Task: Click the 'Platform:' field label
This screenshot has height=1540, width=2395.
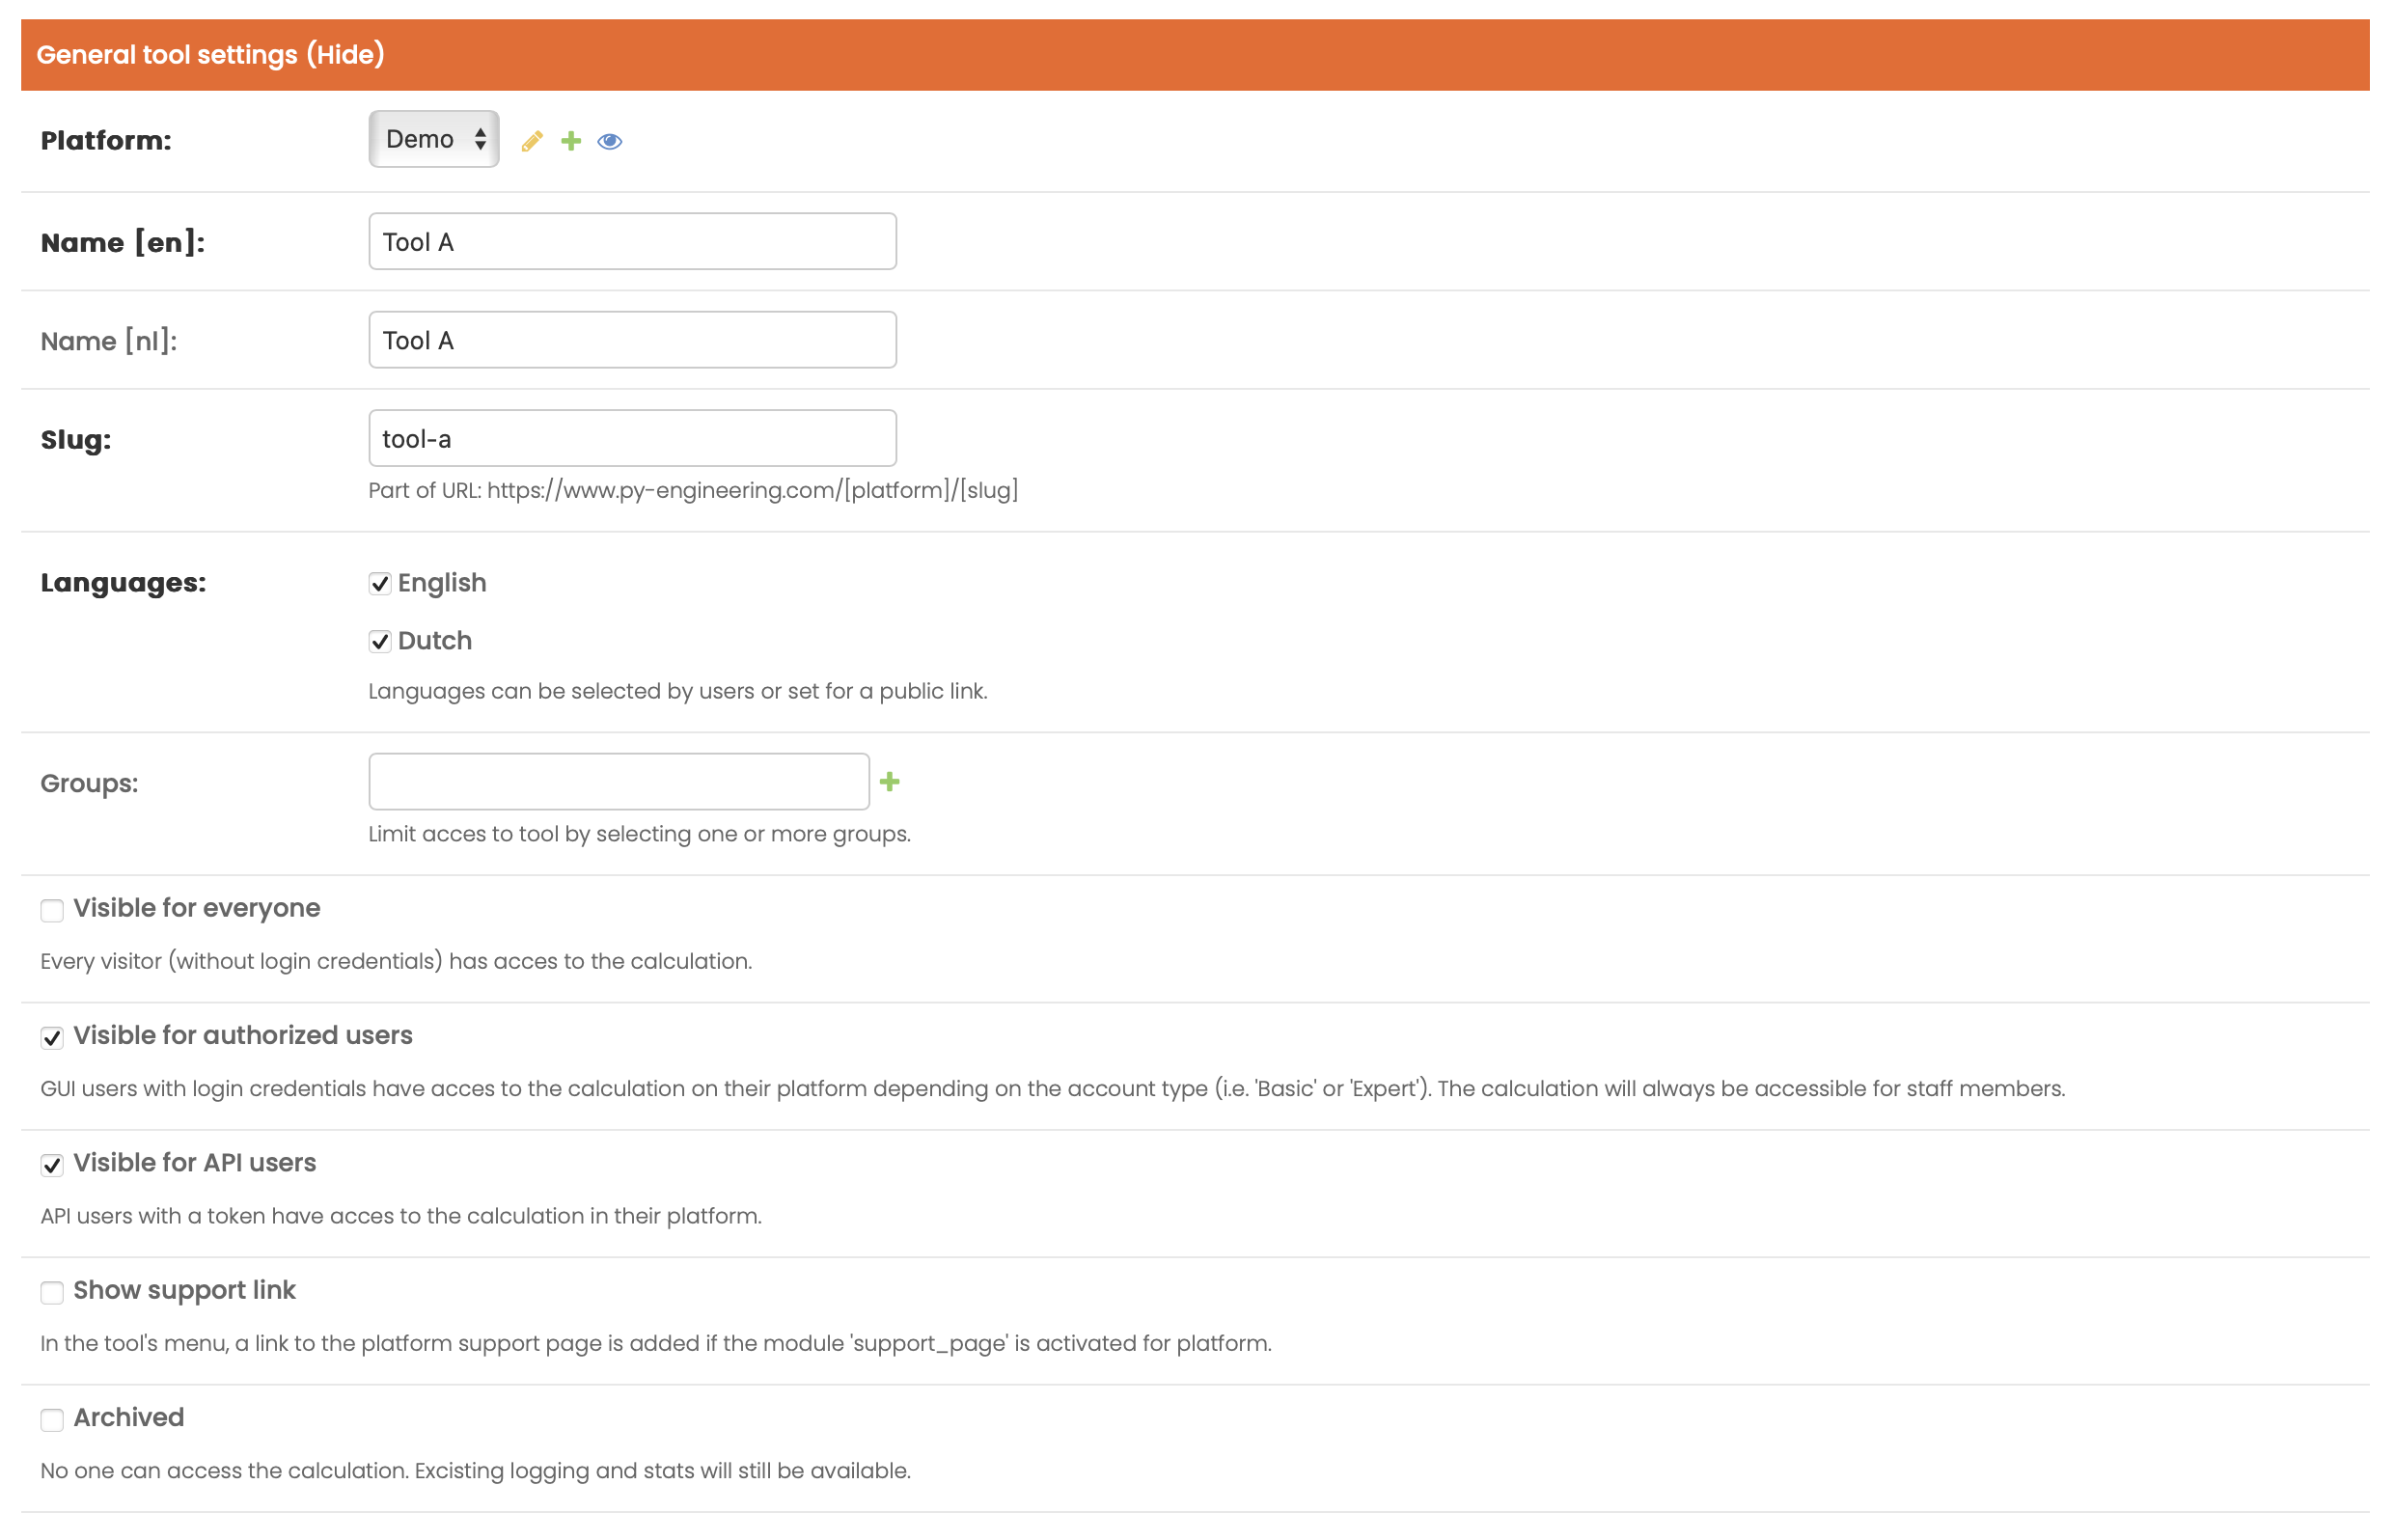Action: (x=106, y=141)
